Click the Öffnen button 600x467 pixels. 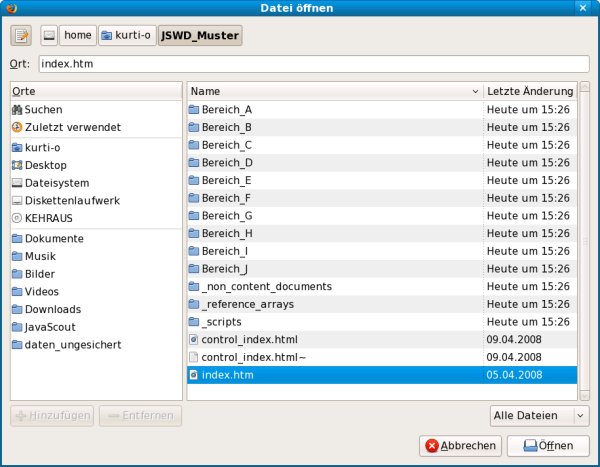(x=541, y=446)
